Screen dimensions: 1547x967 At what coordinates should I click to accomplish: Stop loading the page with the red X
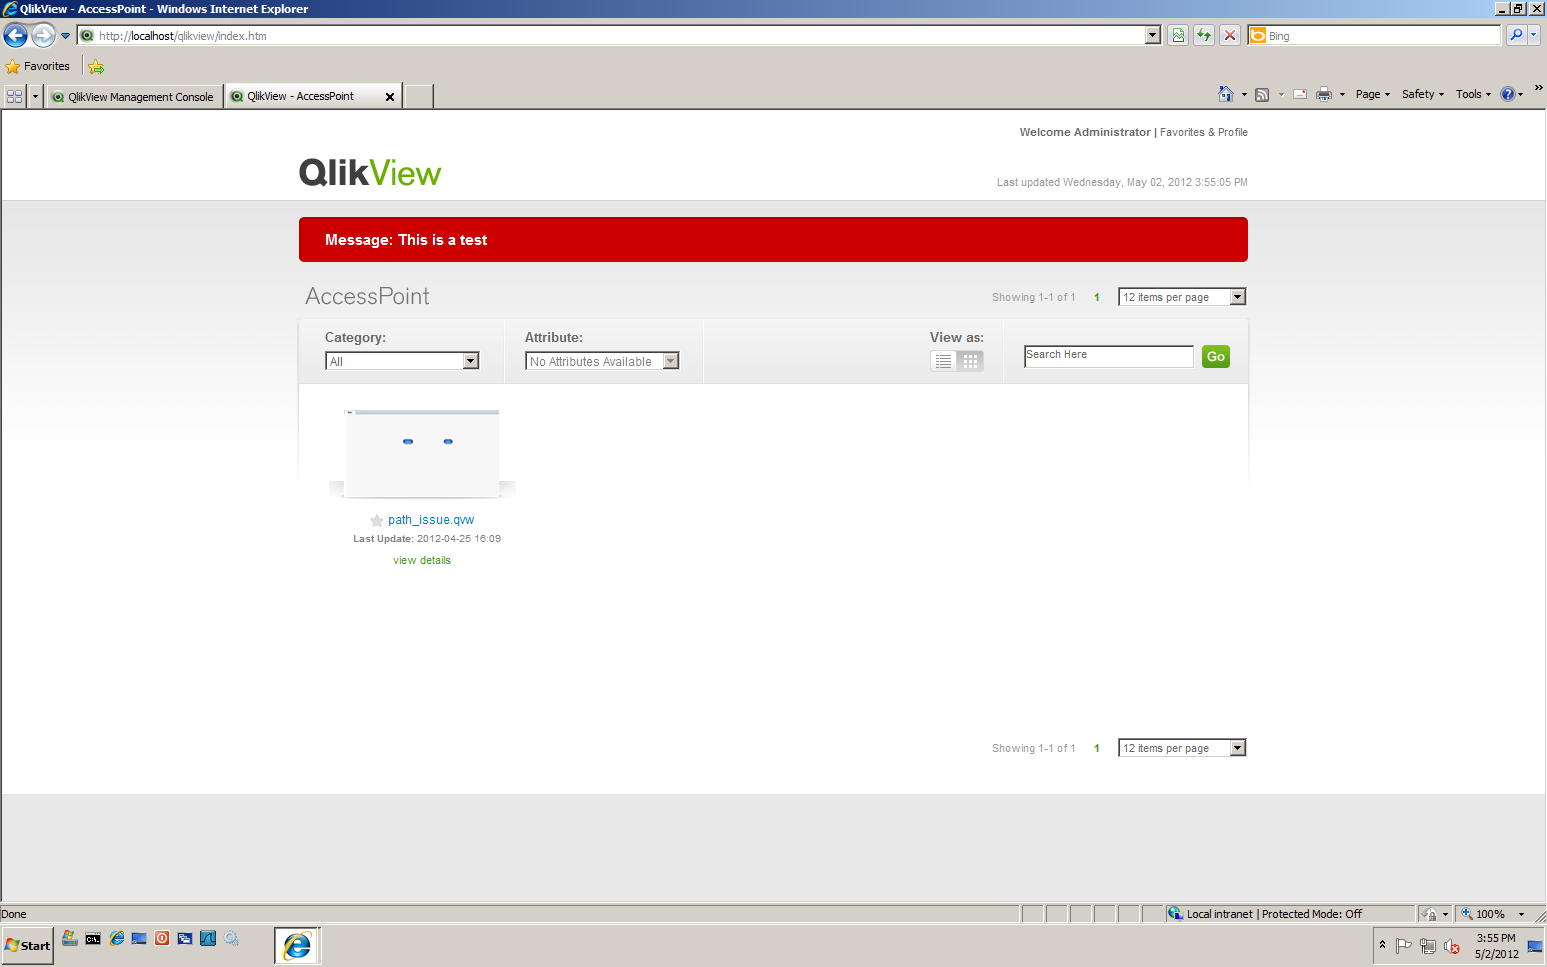[1230, 35]
